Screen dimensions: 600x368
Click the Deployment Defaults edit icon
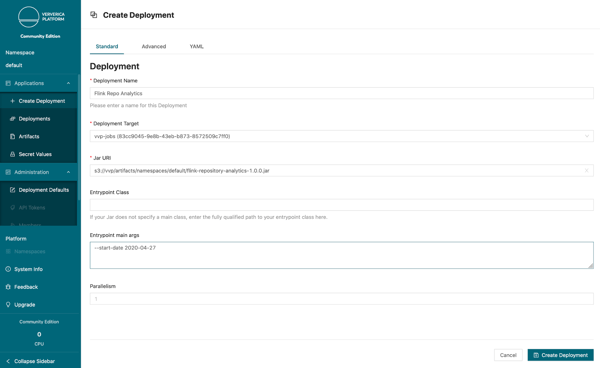12,190
